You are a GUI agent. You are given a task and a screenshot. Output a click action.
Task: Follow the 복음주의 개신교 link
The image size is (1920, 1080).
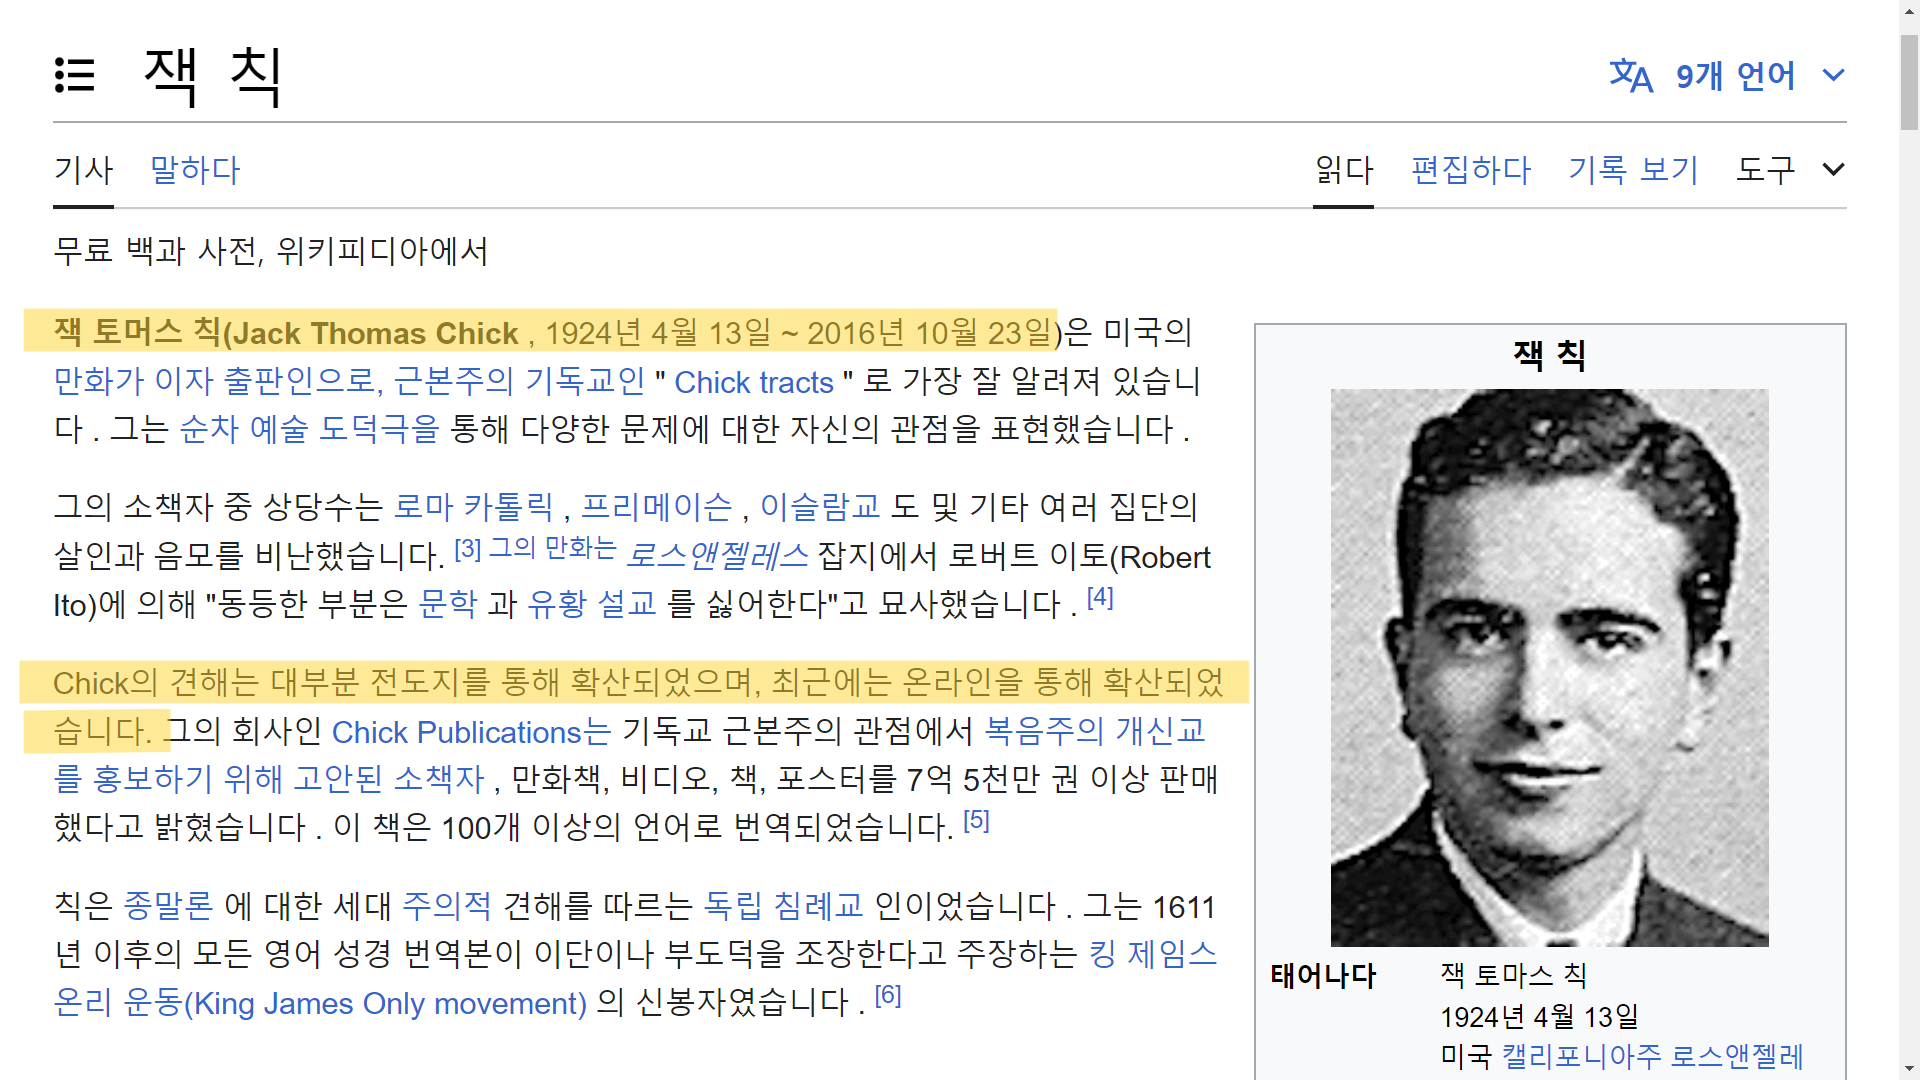pos(1095,731)
